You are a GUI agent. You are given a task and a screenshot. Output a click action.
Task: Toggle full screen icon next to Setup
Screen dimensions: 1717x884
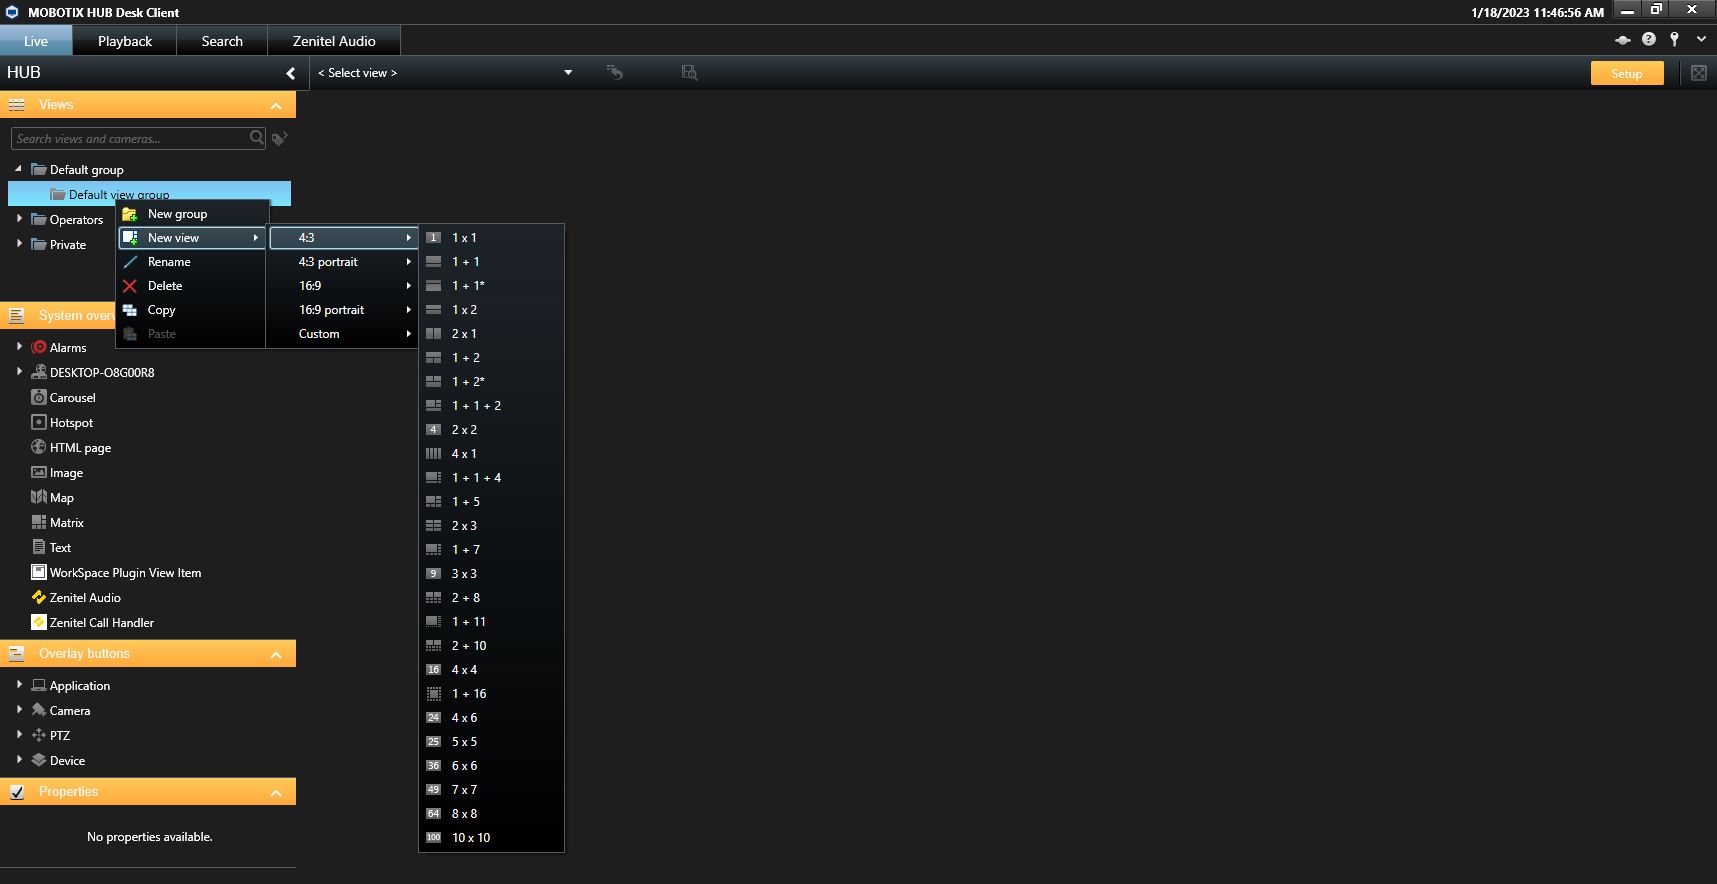click(1698, 73)
